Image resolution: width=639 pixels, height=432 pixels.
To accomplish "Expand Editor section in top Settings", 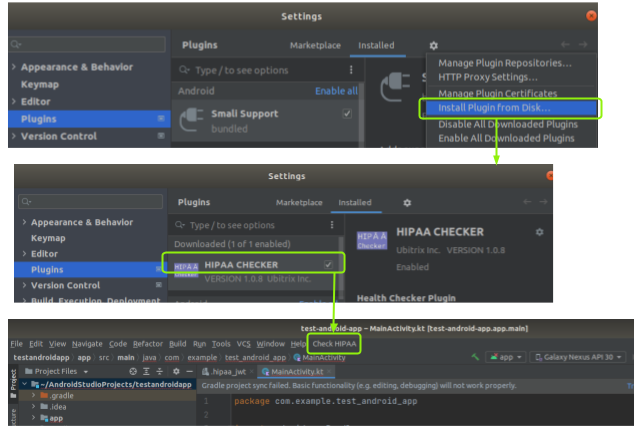I will click(14, 101).
